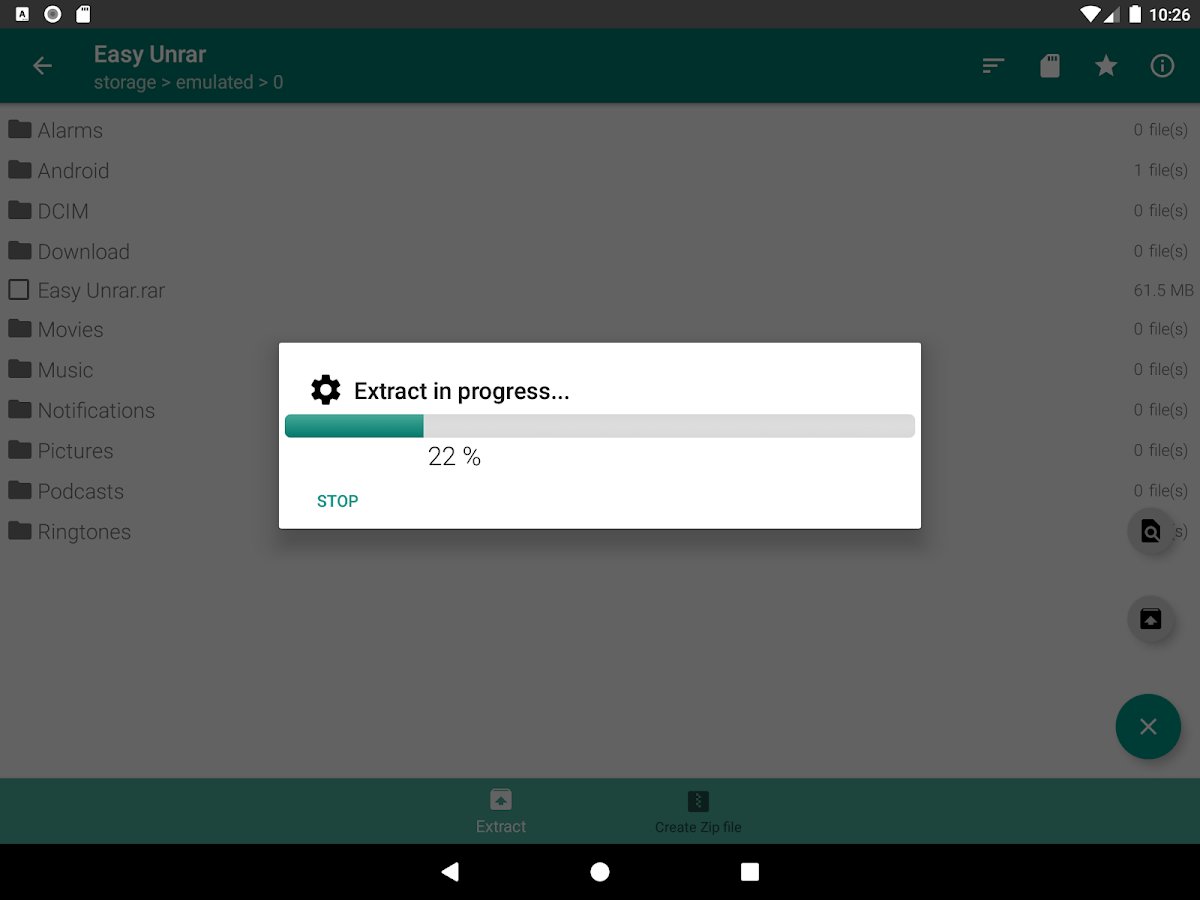Select Extract in the bottom bar
1200x900 pixels.
[x=501, y=811]
